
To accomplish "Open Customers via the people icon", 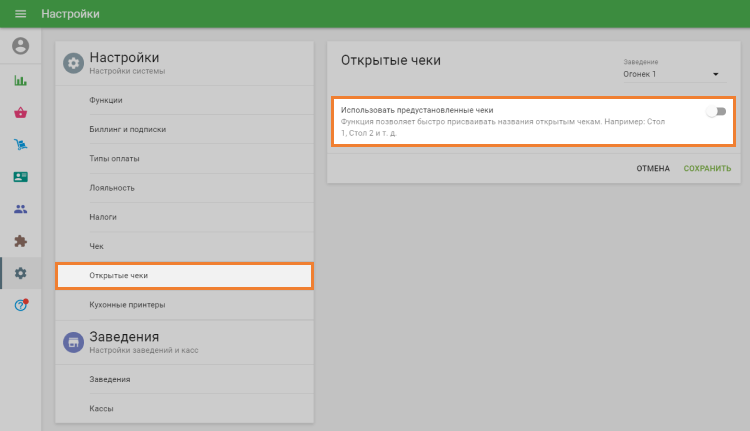I will [x=20, y=209].
